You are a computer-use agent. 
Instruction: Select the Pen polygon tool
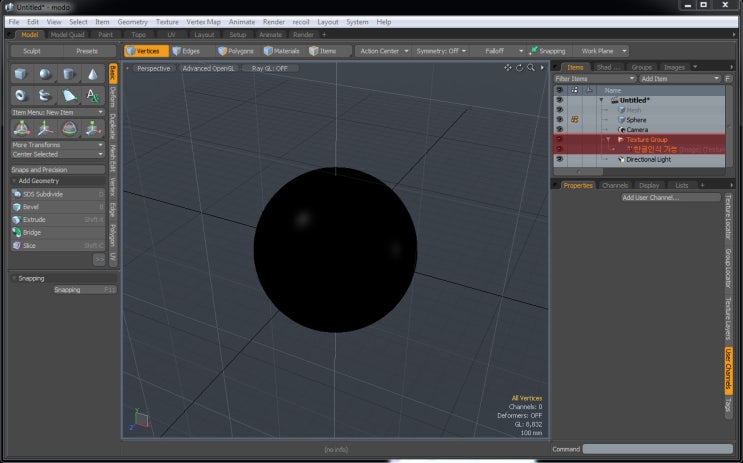69,95
